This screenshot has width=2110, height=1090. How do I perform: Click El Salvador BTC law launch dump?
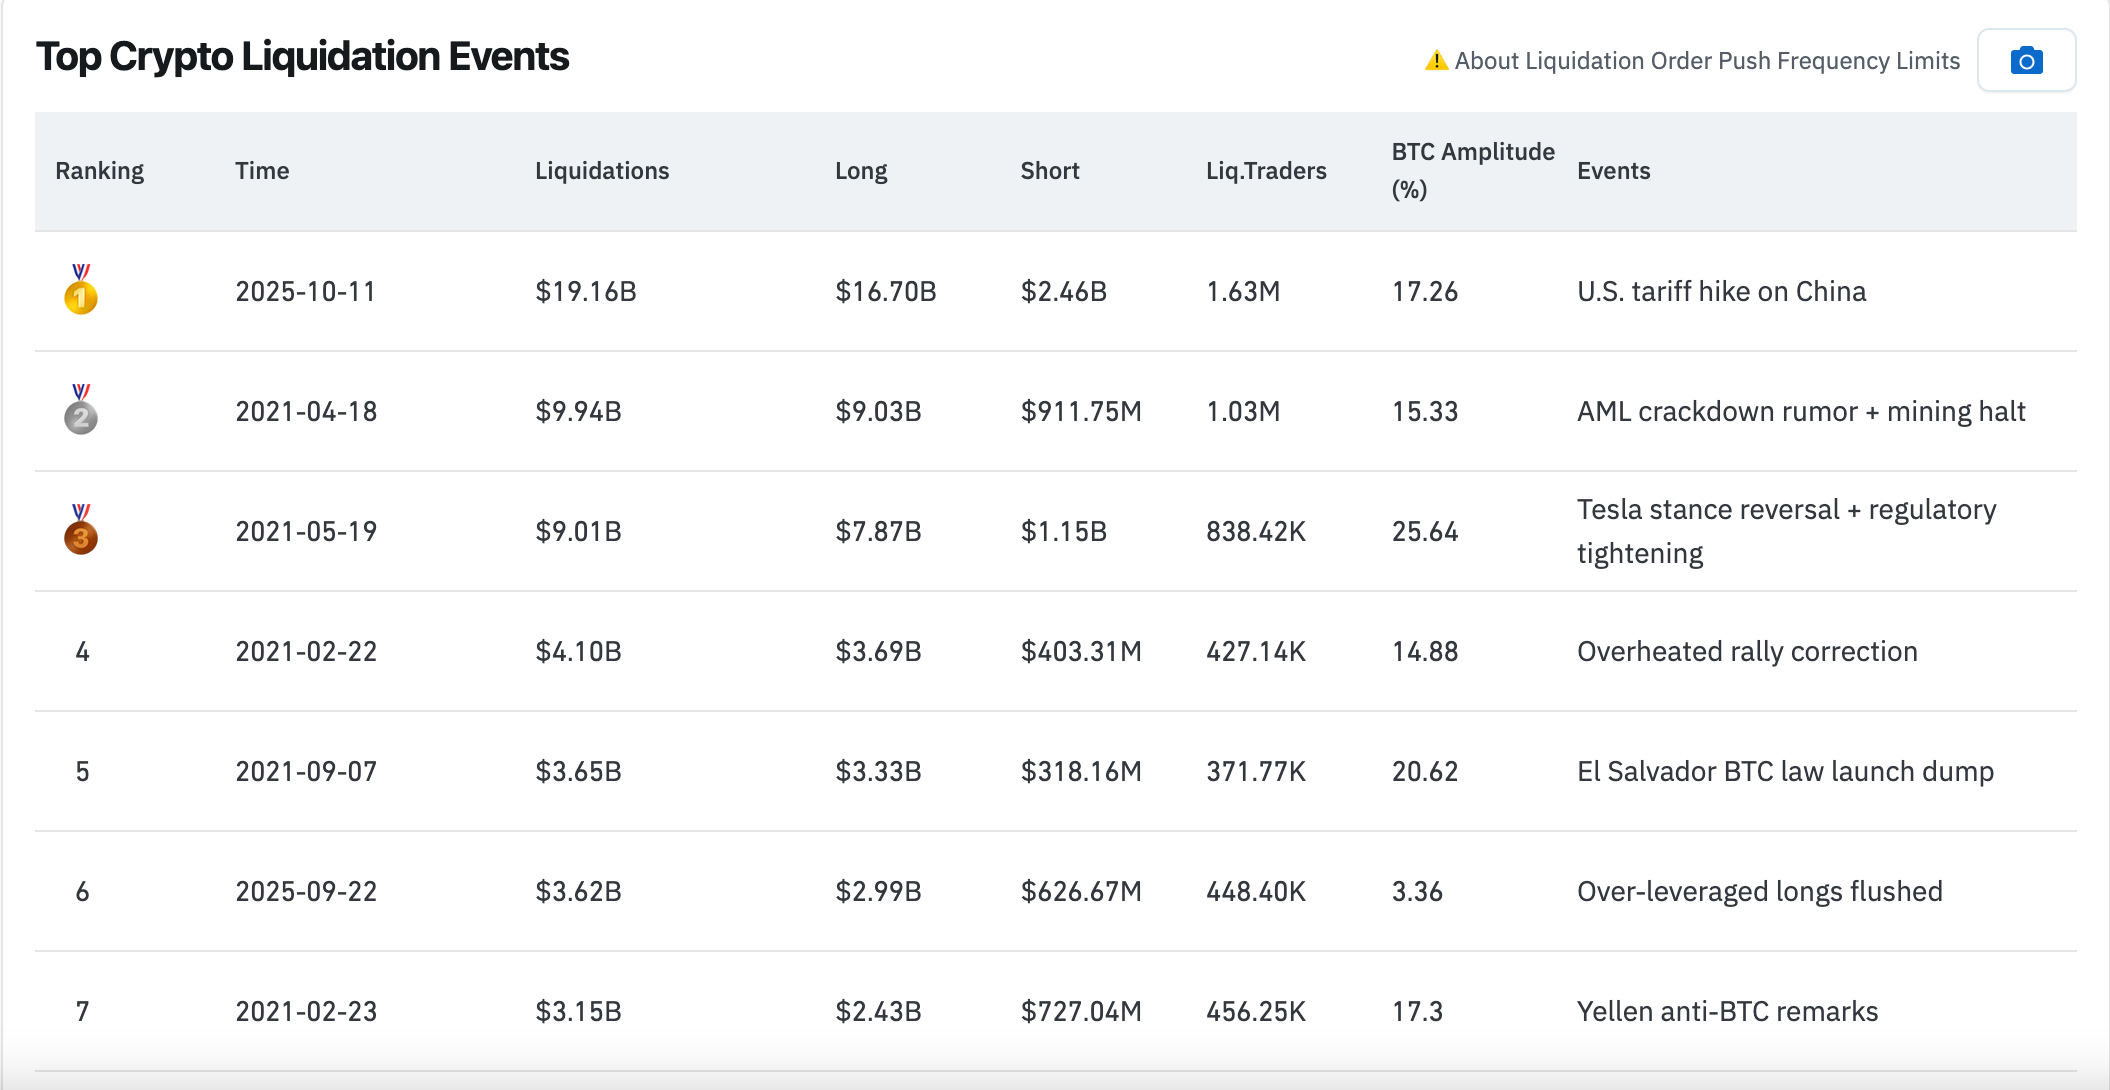(x=1786, y=771)
